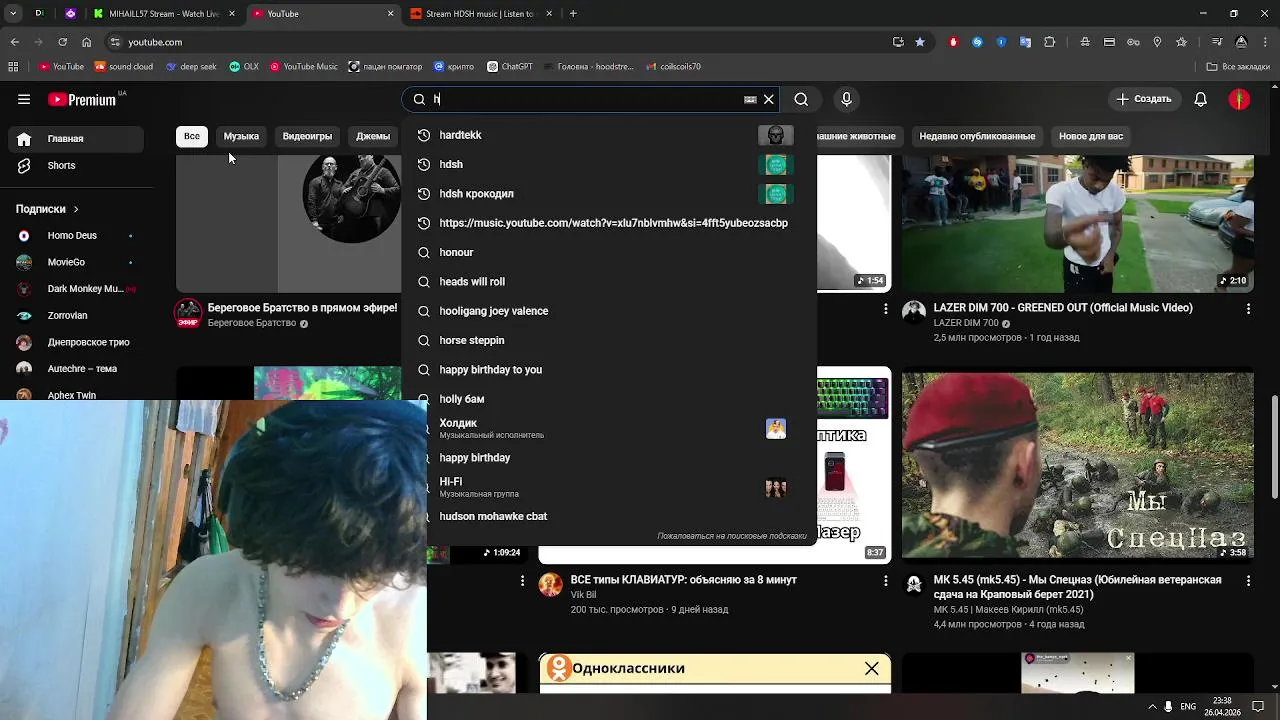
Task: Bookmark this page with the star
Action: [920, 42]
